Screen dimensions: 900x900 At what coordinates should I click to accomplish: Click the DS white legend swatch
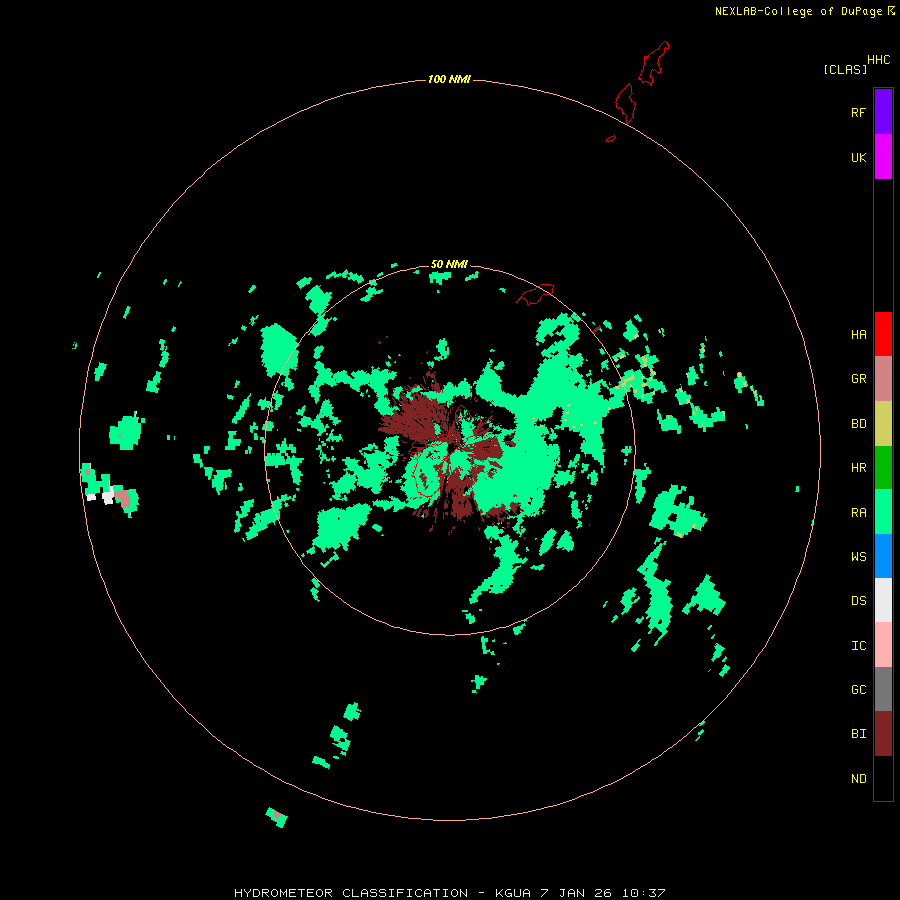tap(883, 600)
